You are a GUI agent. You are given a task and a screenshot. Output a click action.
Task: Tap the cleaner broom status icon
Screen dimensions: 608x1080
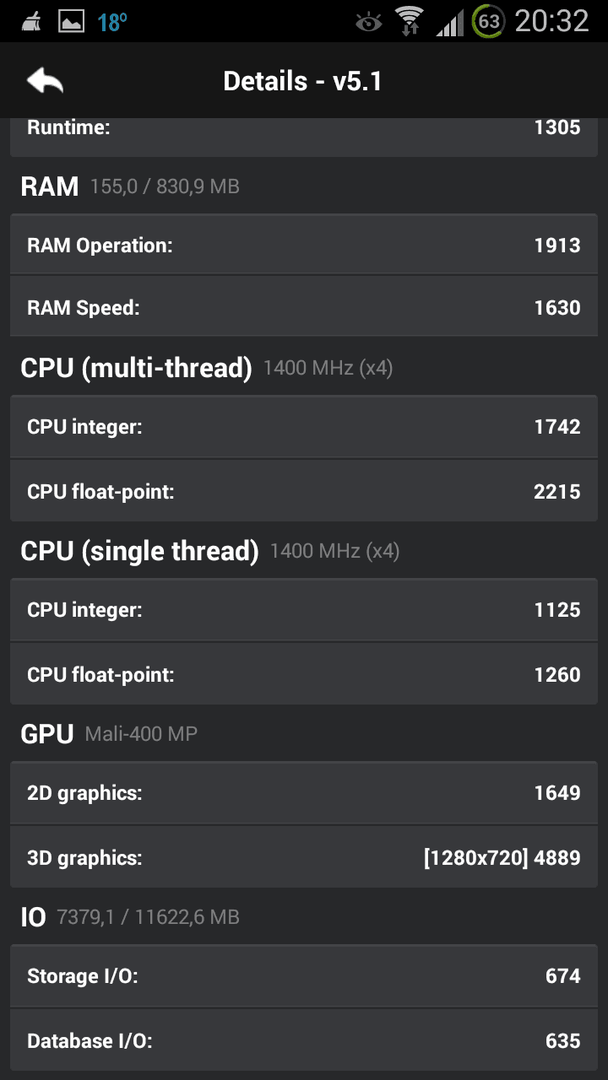pos(31,21)
